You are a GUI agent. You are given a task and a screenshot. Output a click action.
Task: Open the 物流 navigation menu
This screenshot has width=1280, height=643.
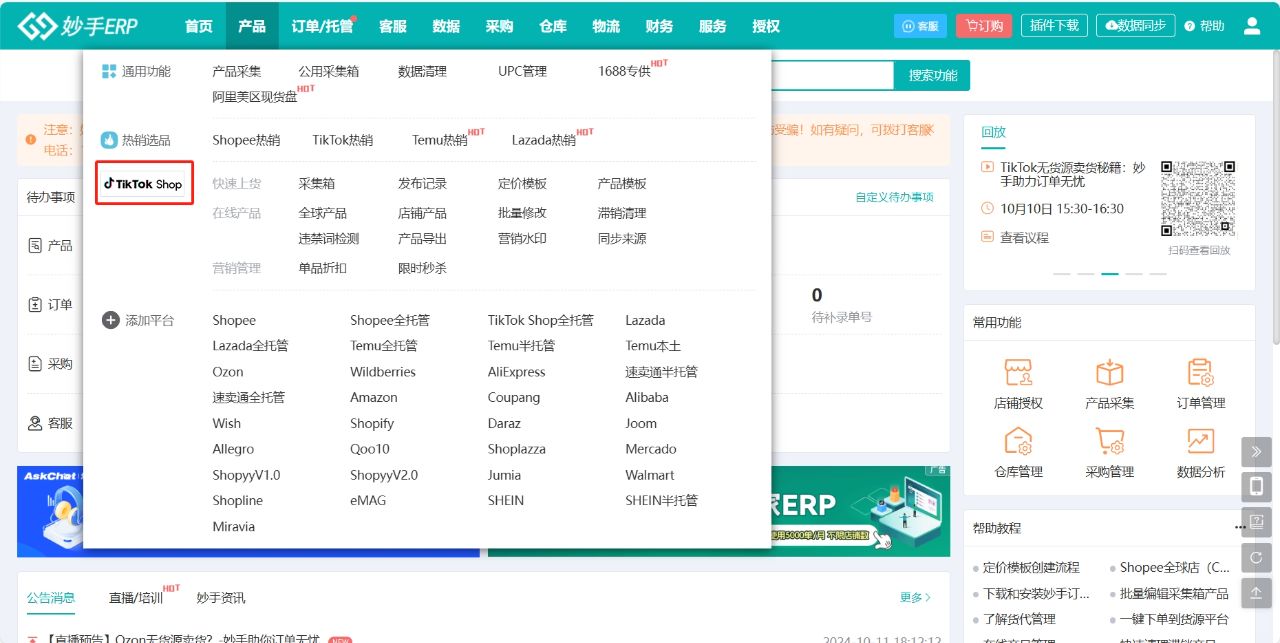606,26
